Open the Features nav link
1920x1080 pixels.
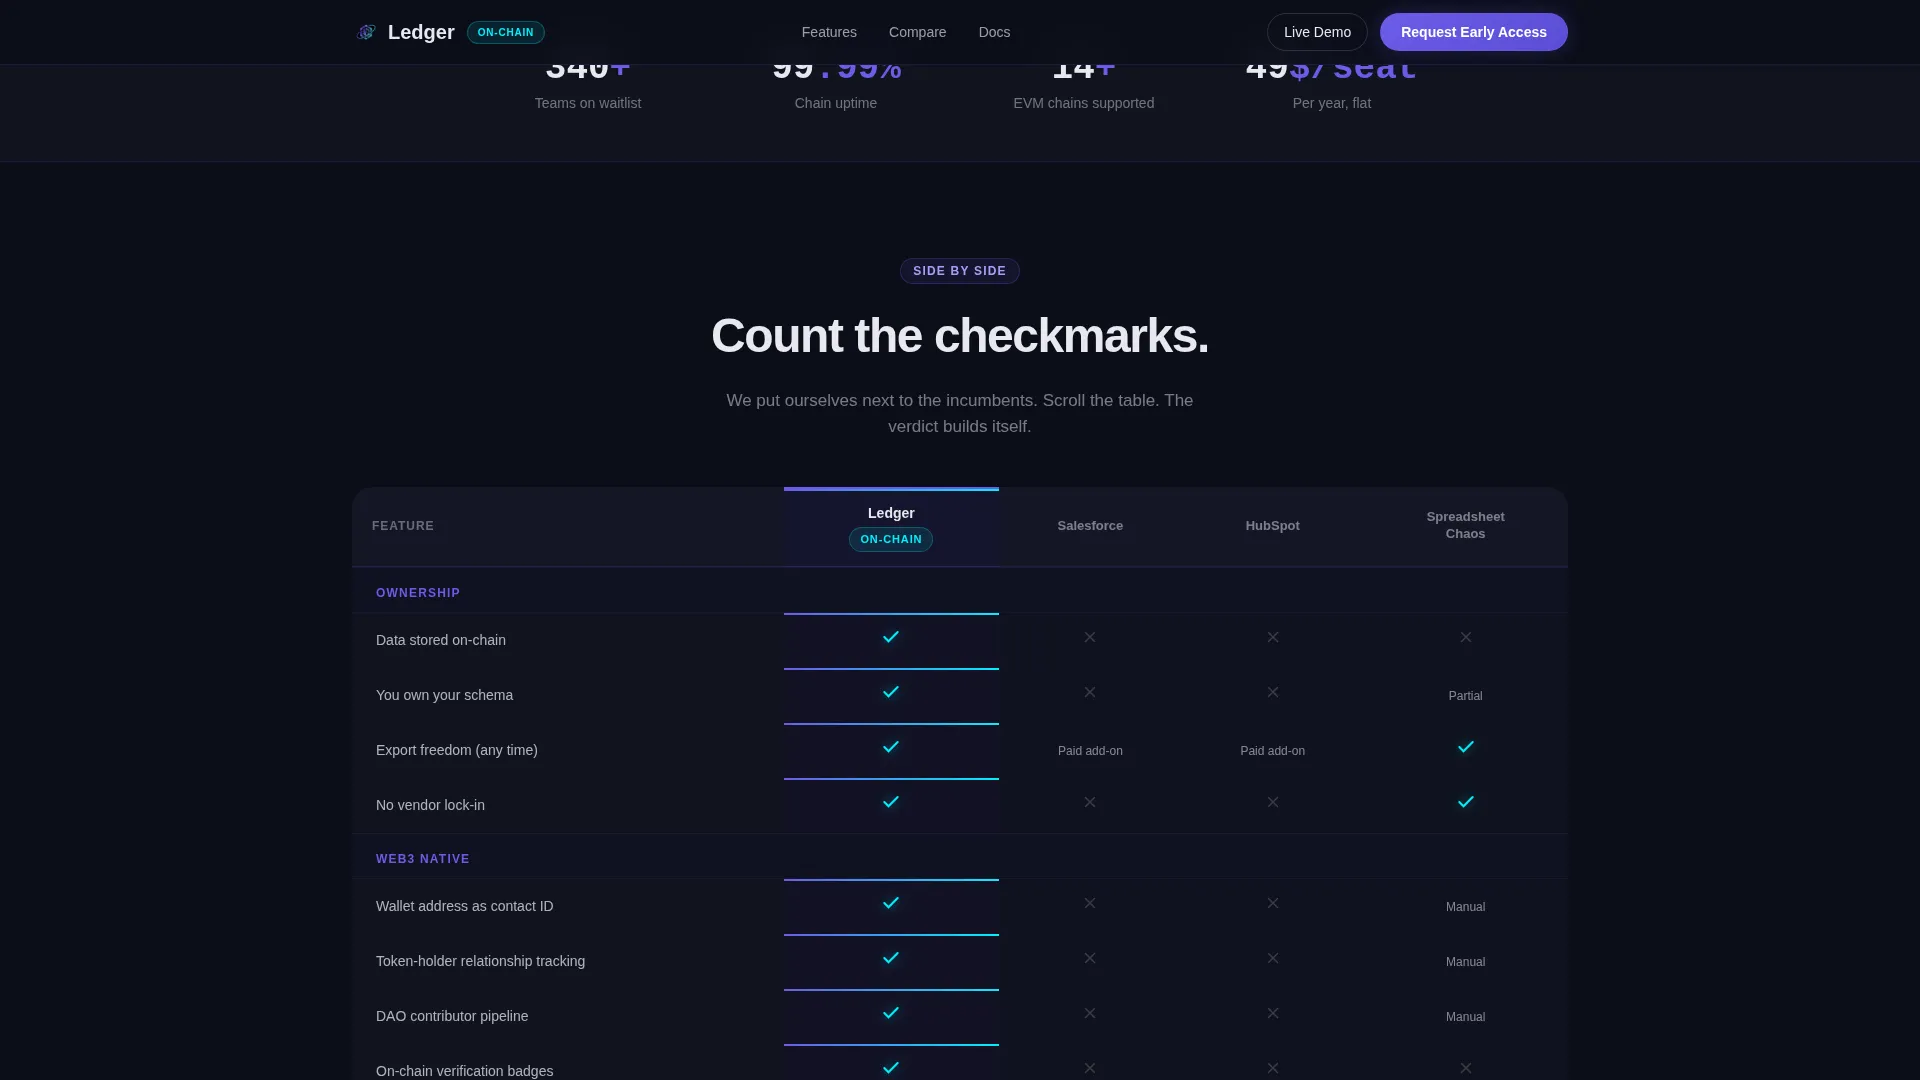(829, 32)
